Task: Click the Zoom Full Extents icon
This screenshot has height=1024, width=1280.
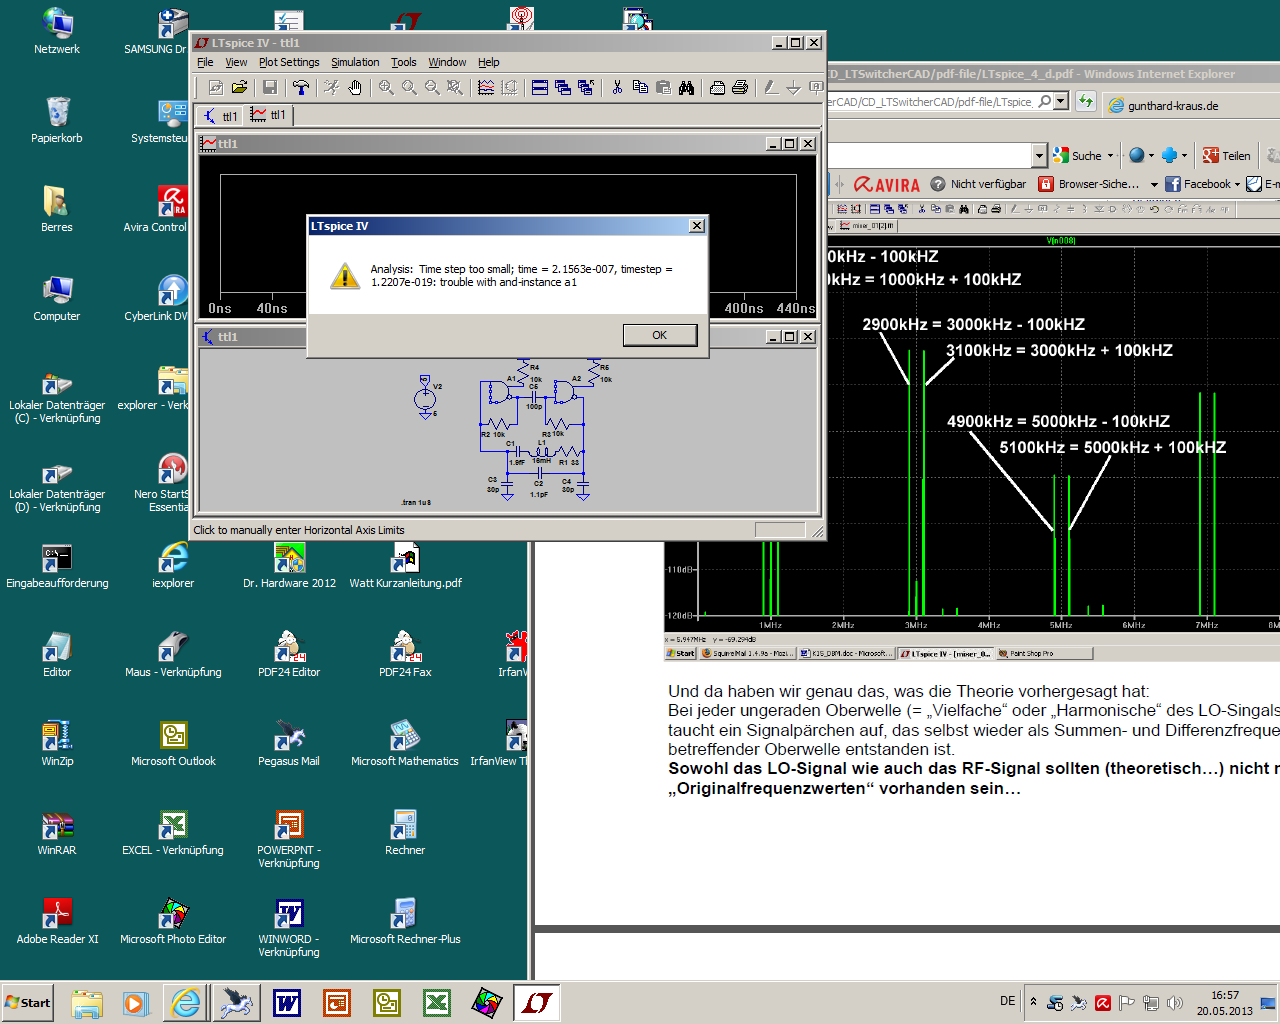Action: 455,88
